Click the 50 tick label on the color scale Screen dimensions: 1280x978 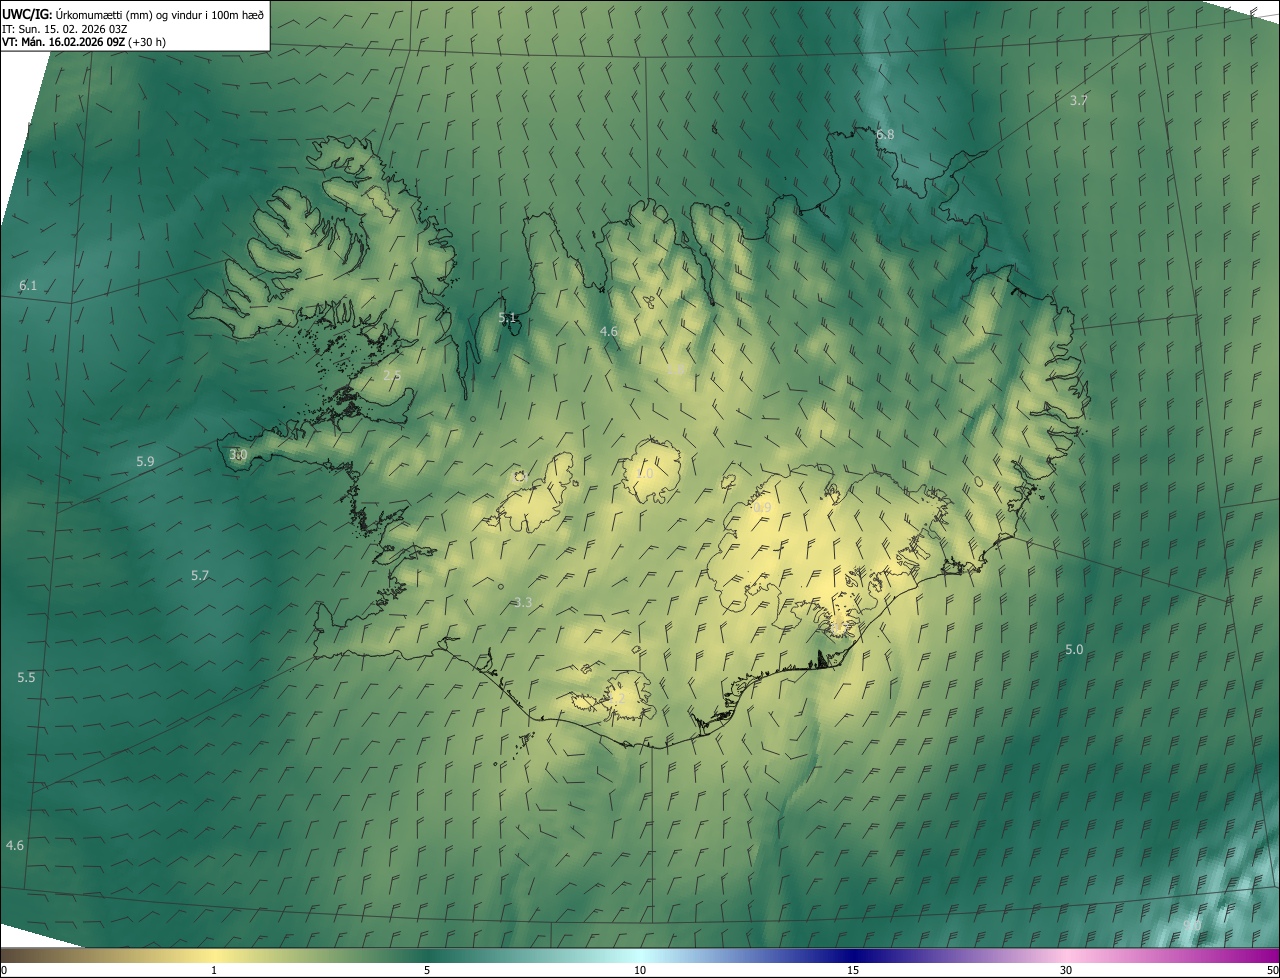[x=1272, y=970]
